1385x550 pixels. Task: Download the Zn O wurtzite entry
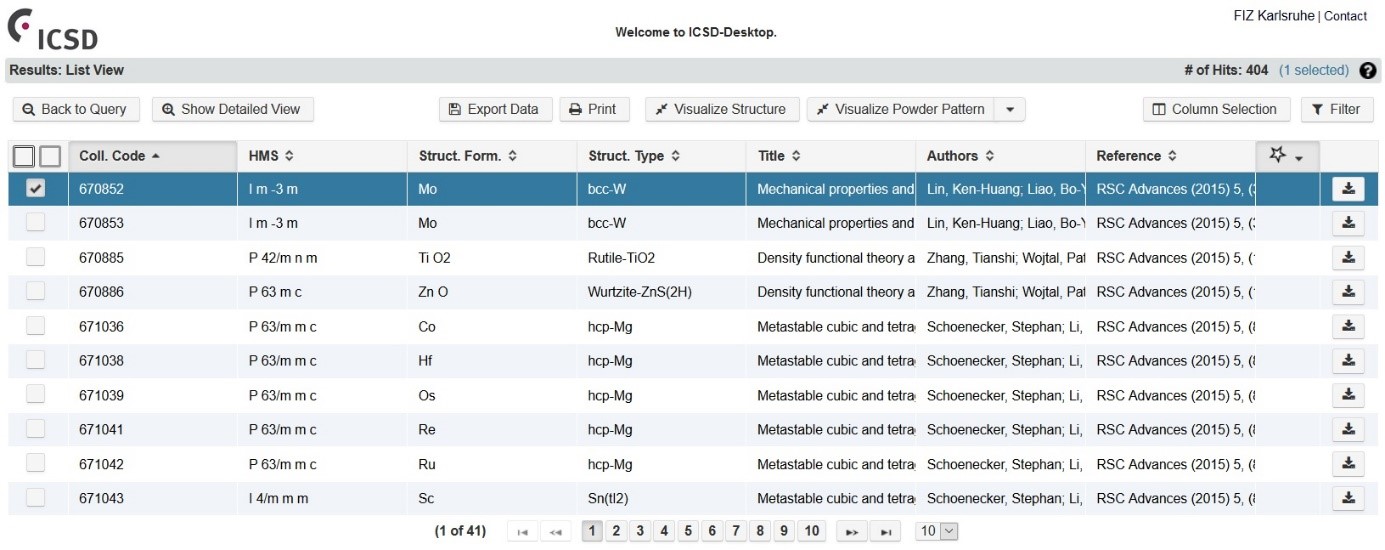click(1348, 292)
